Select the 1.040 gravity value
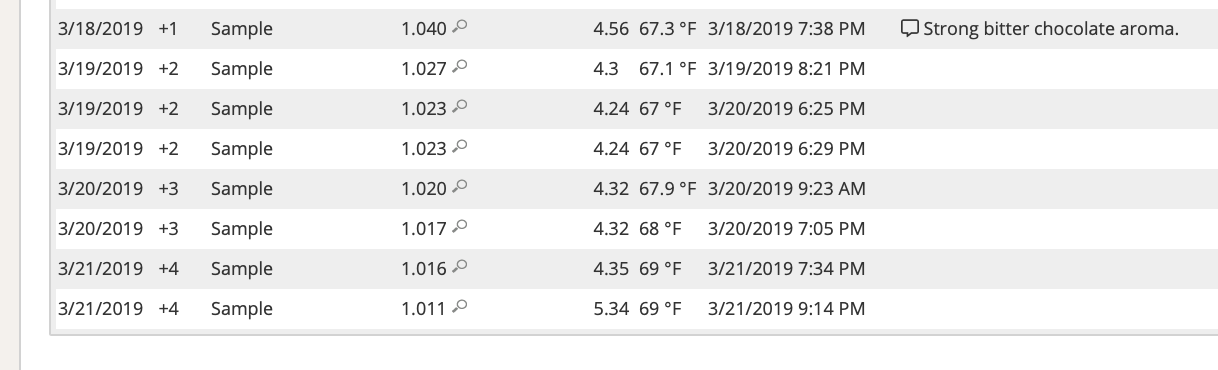Screen dimensions: 1218x370 point(424,29)
